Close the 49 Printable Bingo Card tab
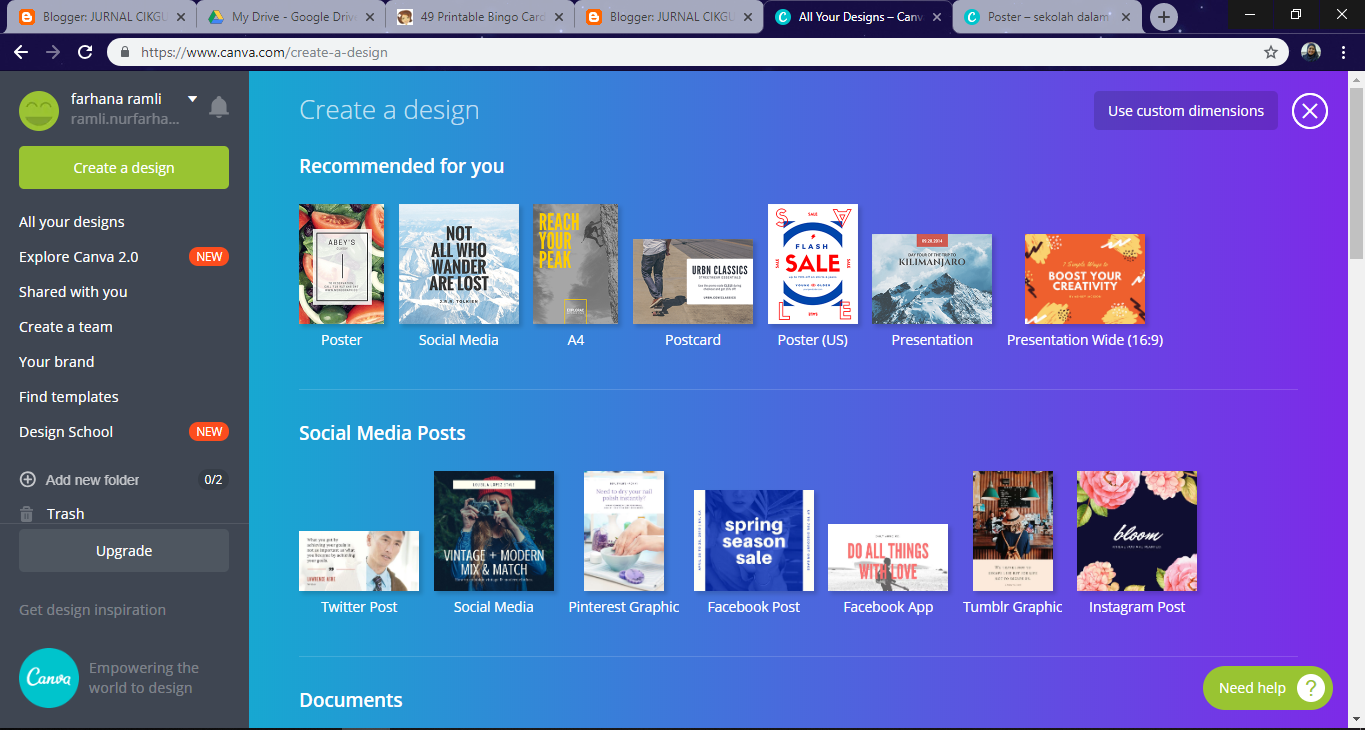 click(x=559, y=17)
